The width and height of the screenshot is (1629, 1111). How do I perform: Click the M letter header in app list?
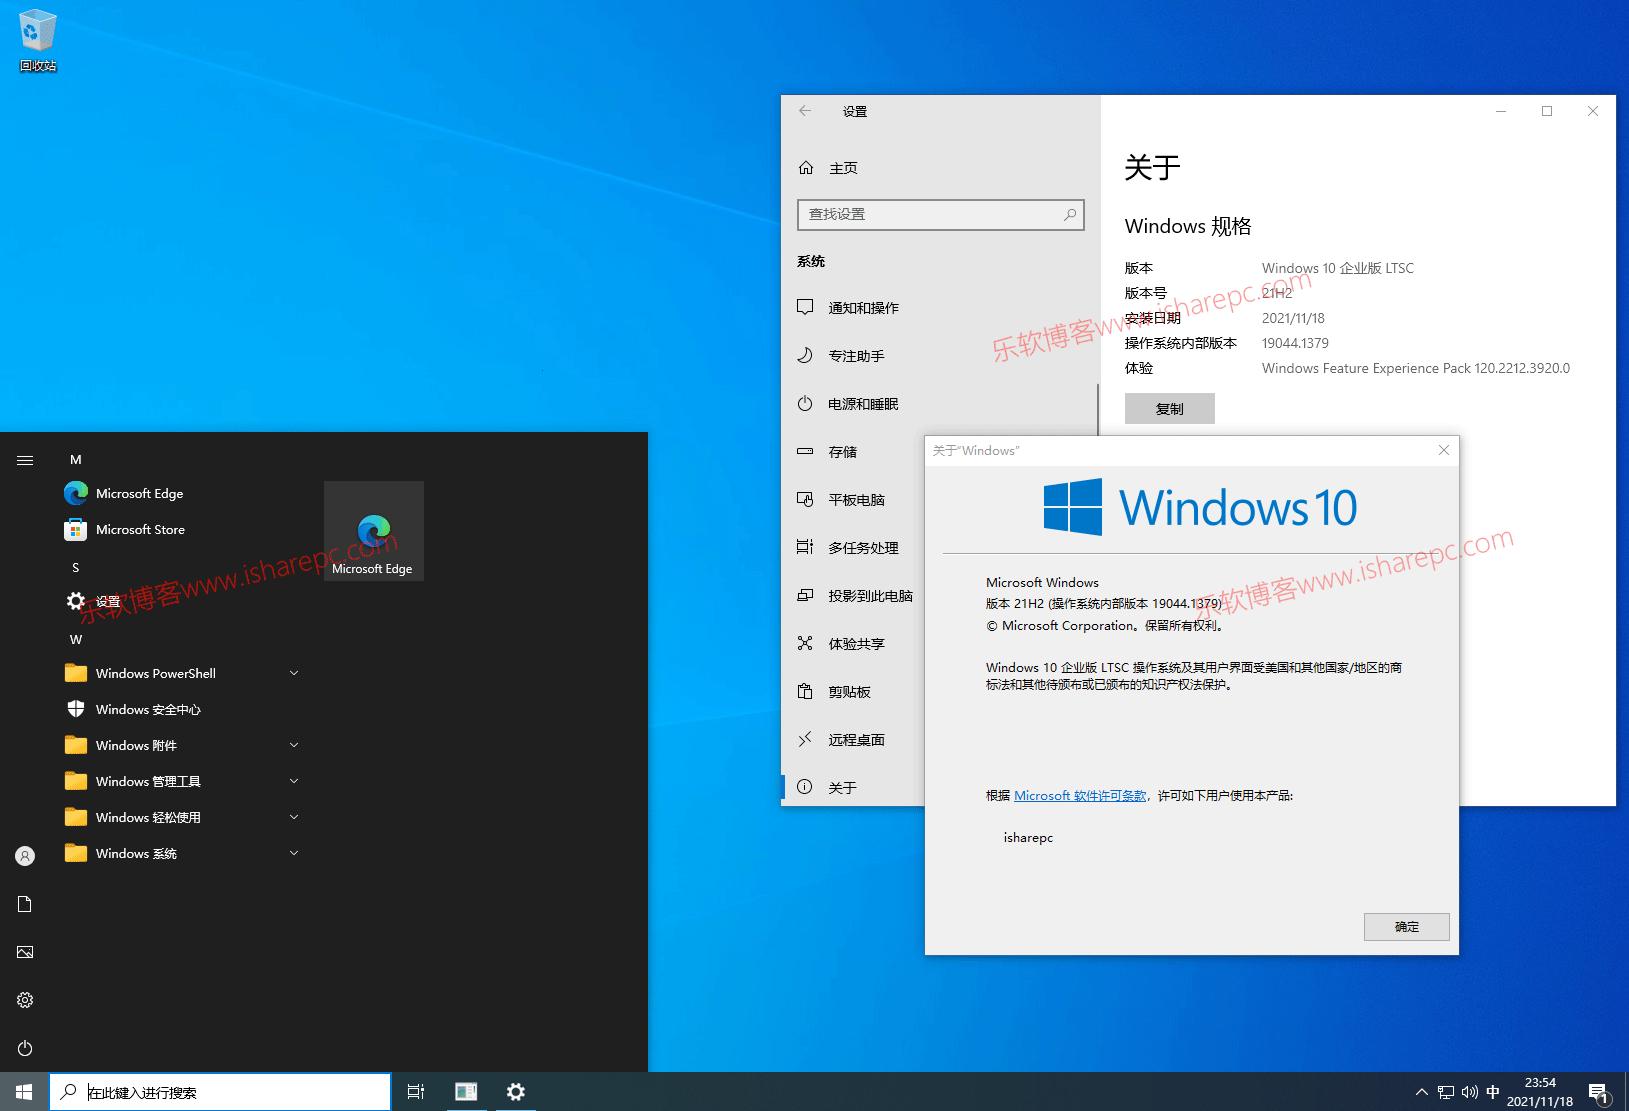(x=76, y=460)
